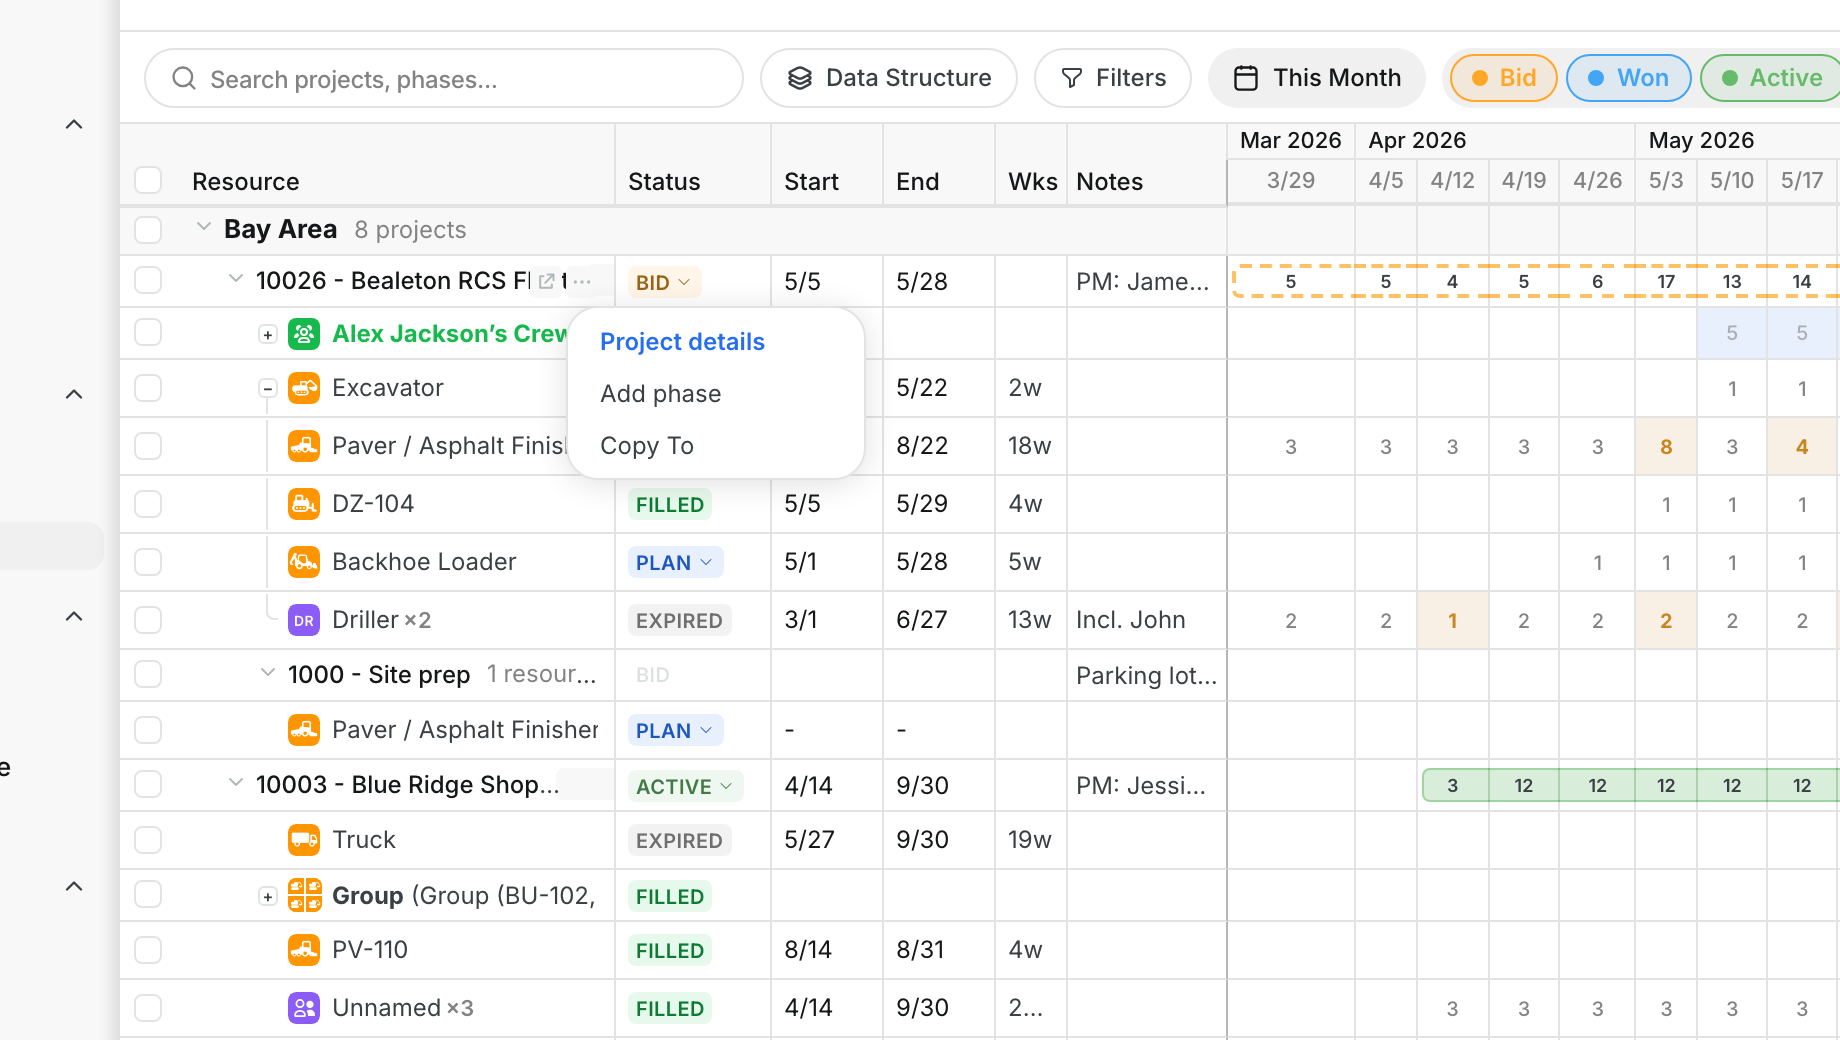Click the Truck resource icon
This screenshot has height=1040, width=1840.
[x=304, y=840]
